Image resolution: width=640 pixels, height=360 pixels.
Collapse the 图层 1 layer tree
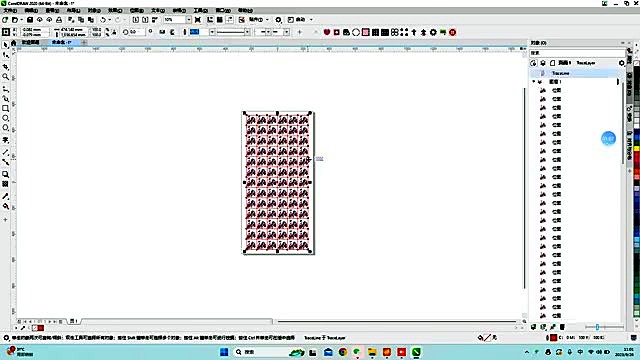click(533, 82)
